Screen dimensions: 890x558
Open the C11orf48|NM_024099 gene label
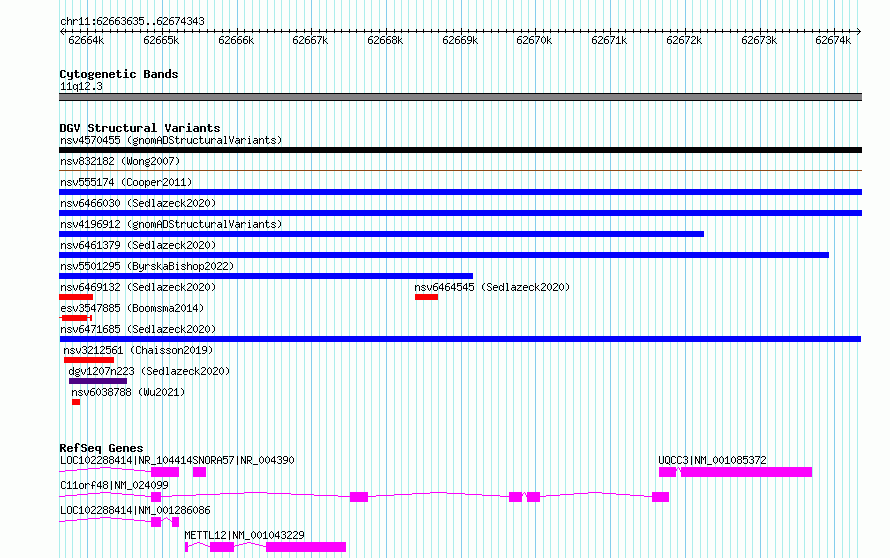click(114, 485)
